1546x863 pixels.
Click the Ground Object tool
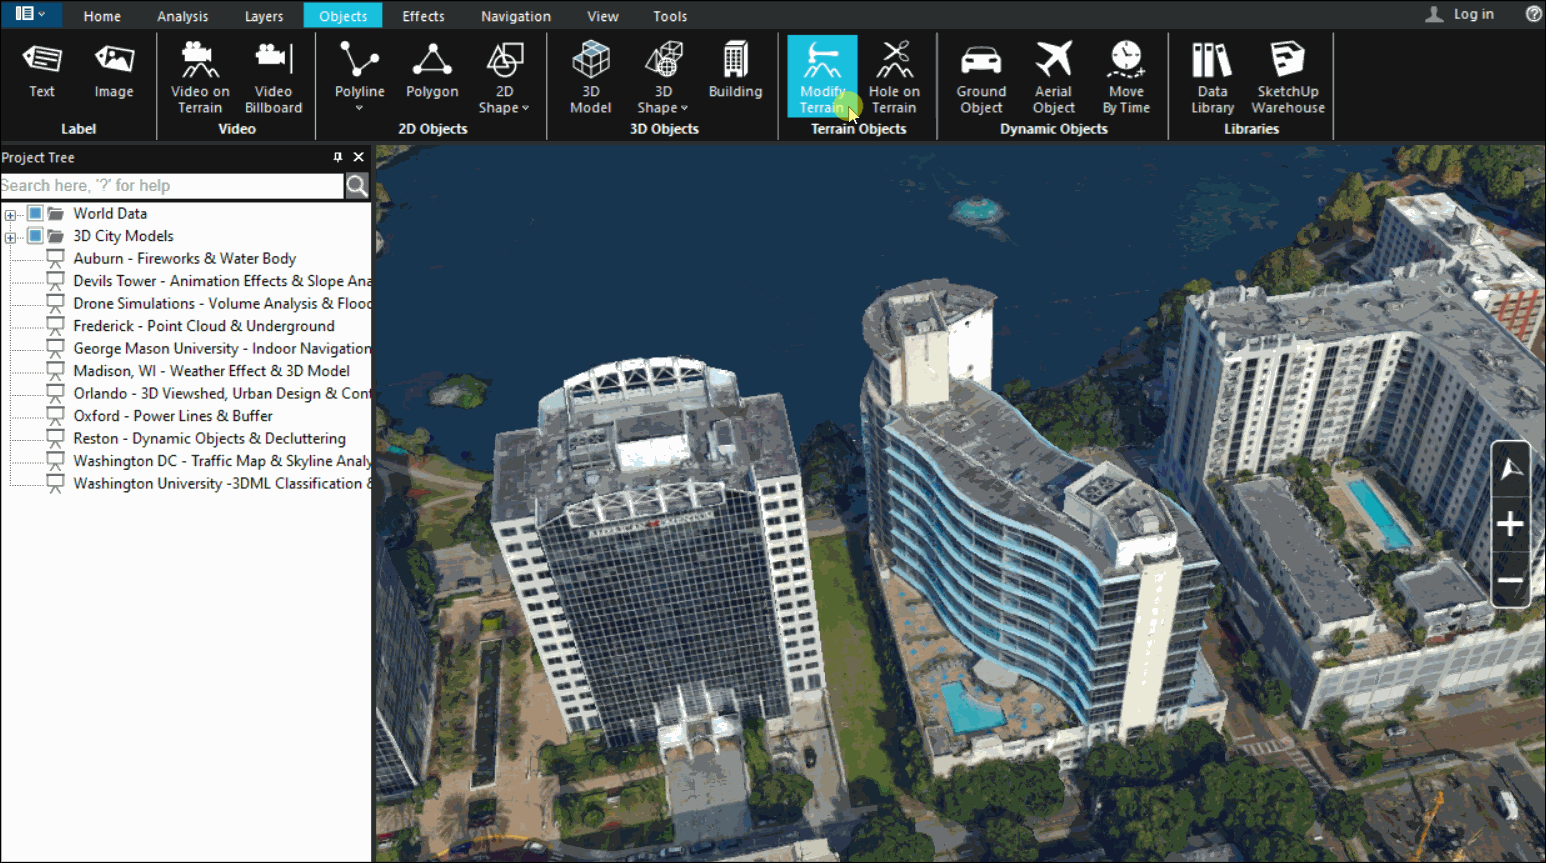981,78
